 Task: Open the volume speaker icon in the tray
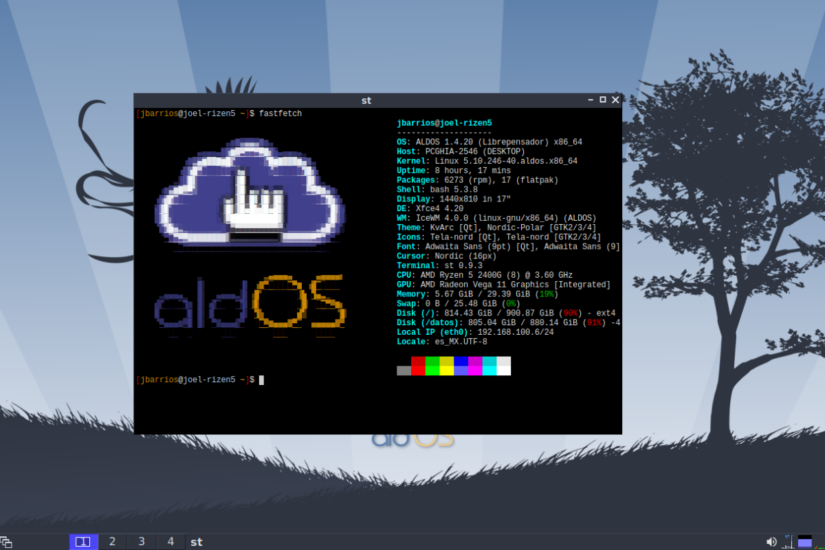pyautogui.click(x=771, y=542)
